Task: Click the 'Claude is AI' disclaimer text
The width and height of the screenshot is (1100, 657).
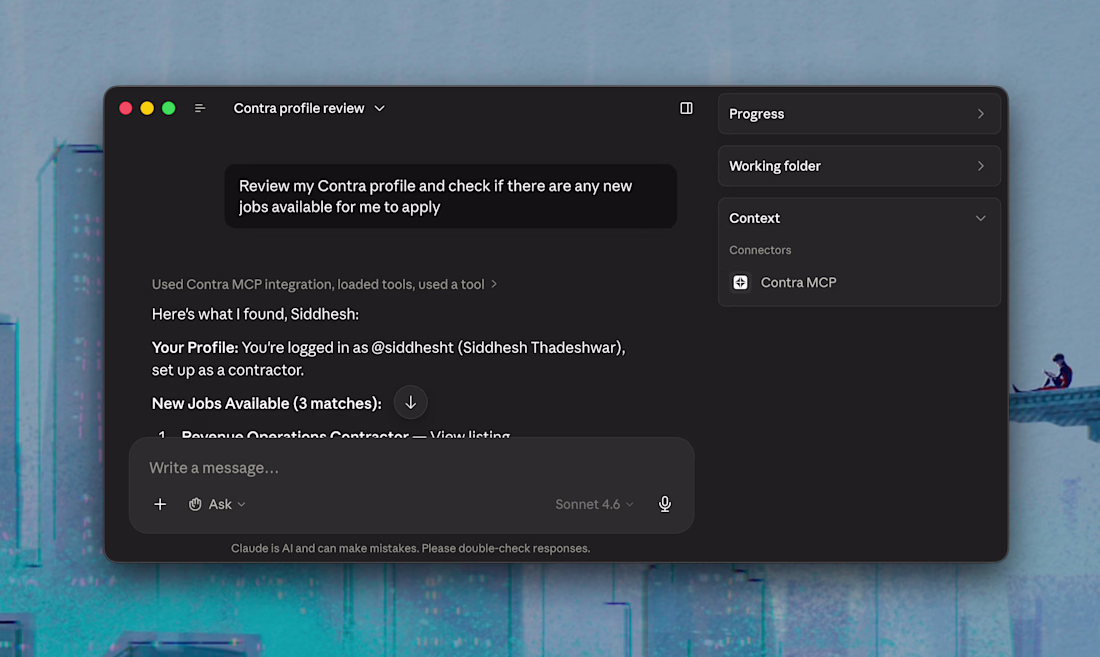Action: 410,548
